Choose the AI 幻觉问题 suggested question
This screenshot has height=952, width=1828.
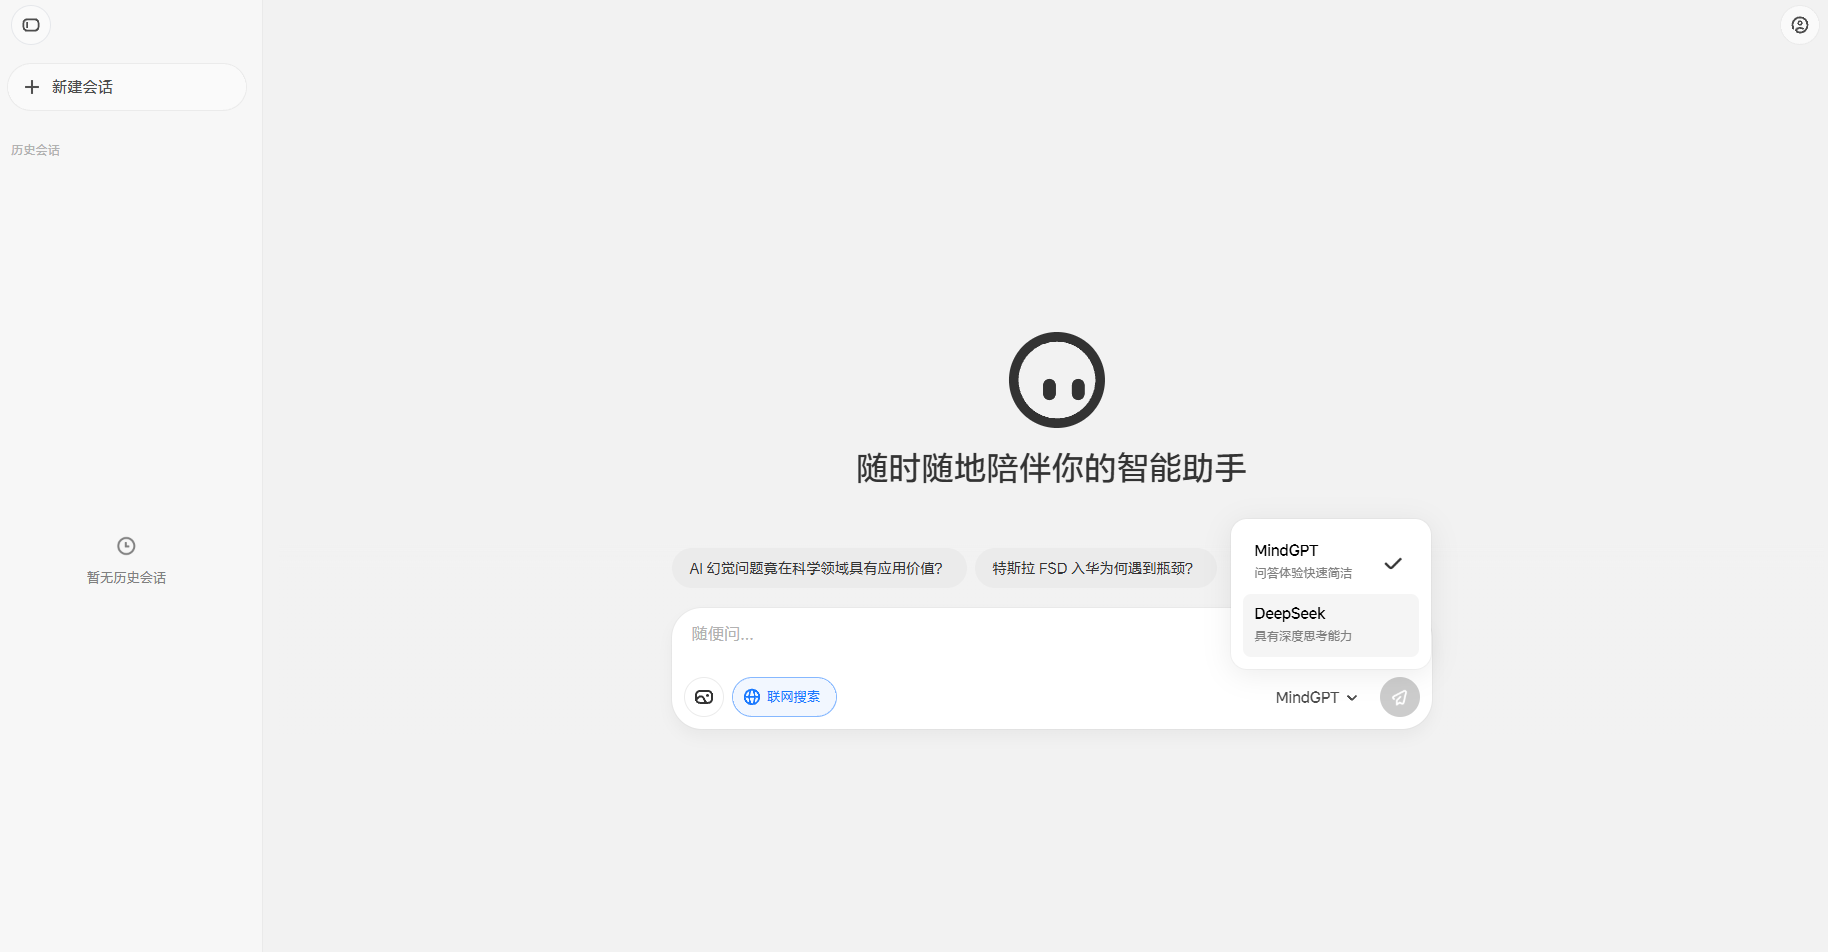[818, 568]
